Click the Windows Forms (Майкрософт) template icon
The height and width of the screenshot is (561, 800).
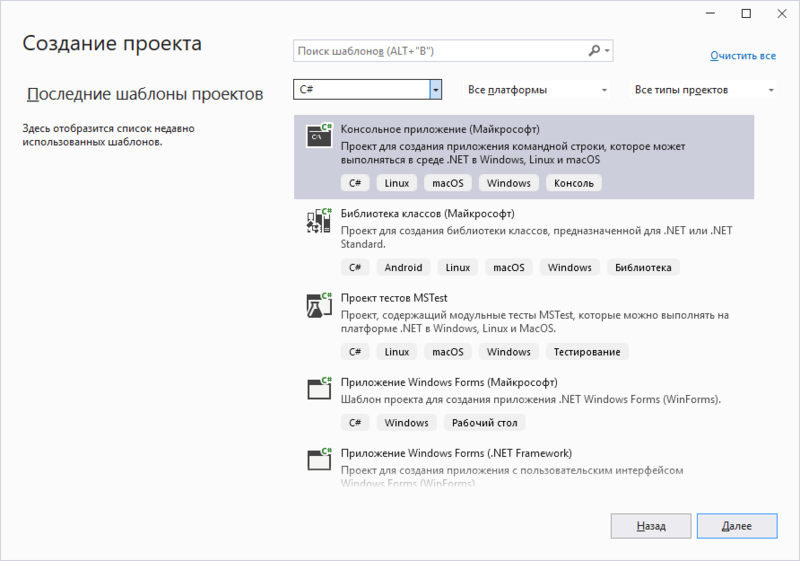tap(319, 389)
